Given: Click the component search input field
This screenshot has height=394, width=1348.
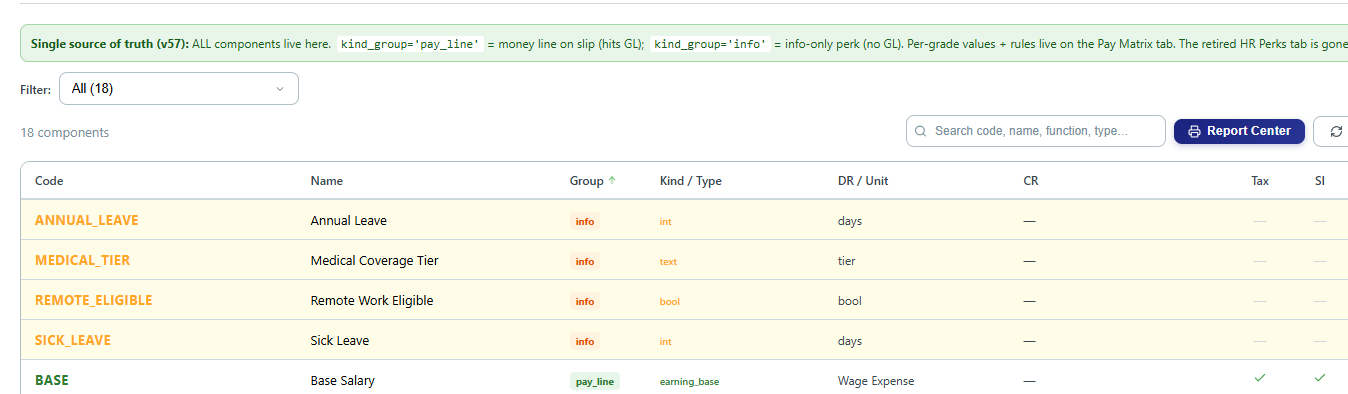Looking at the screenshot, I should tap(1036, 131).
